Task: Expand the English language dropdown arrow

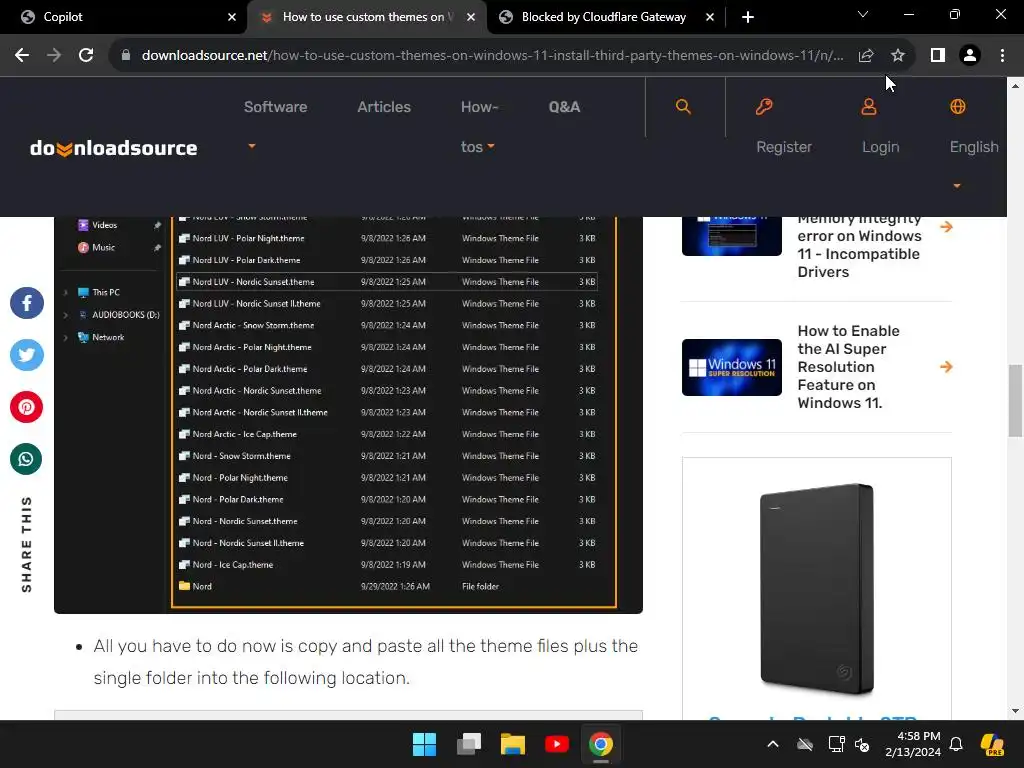Action: (x=957, y=186)
